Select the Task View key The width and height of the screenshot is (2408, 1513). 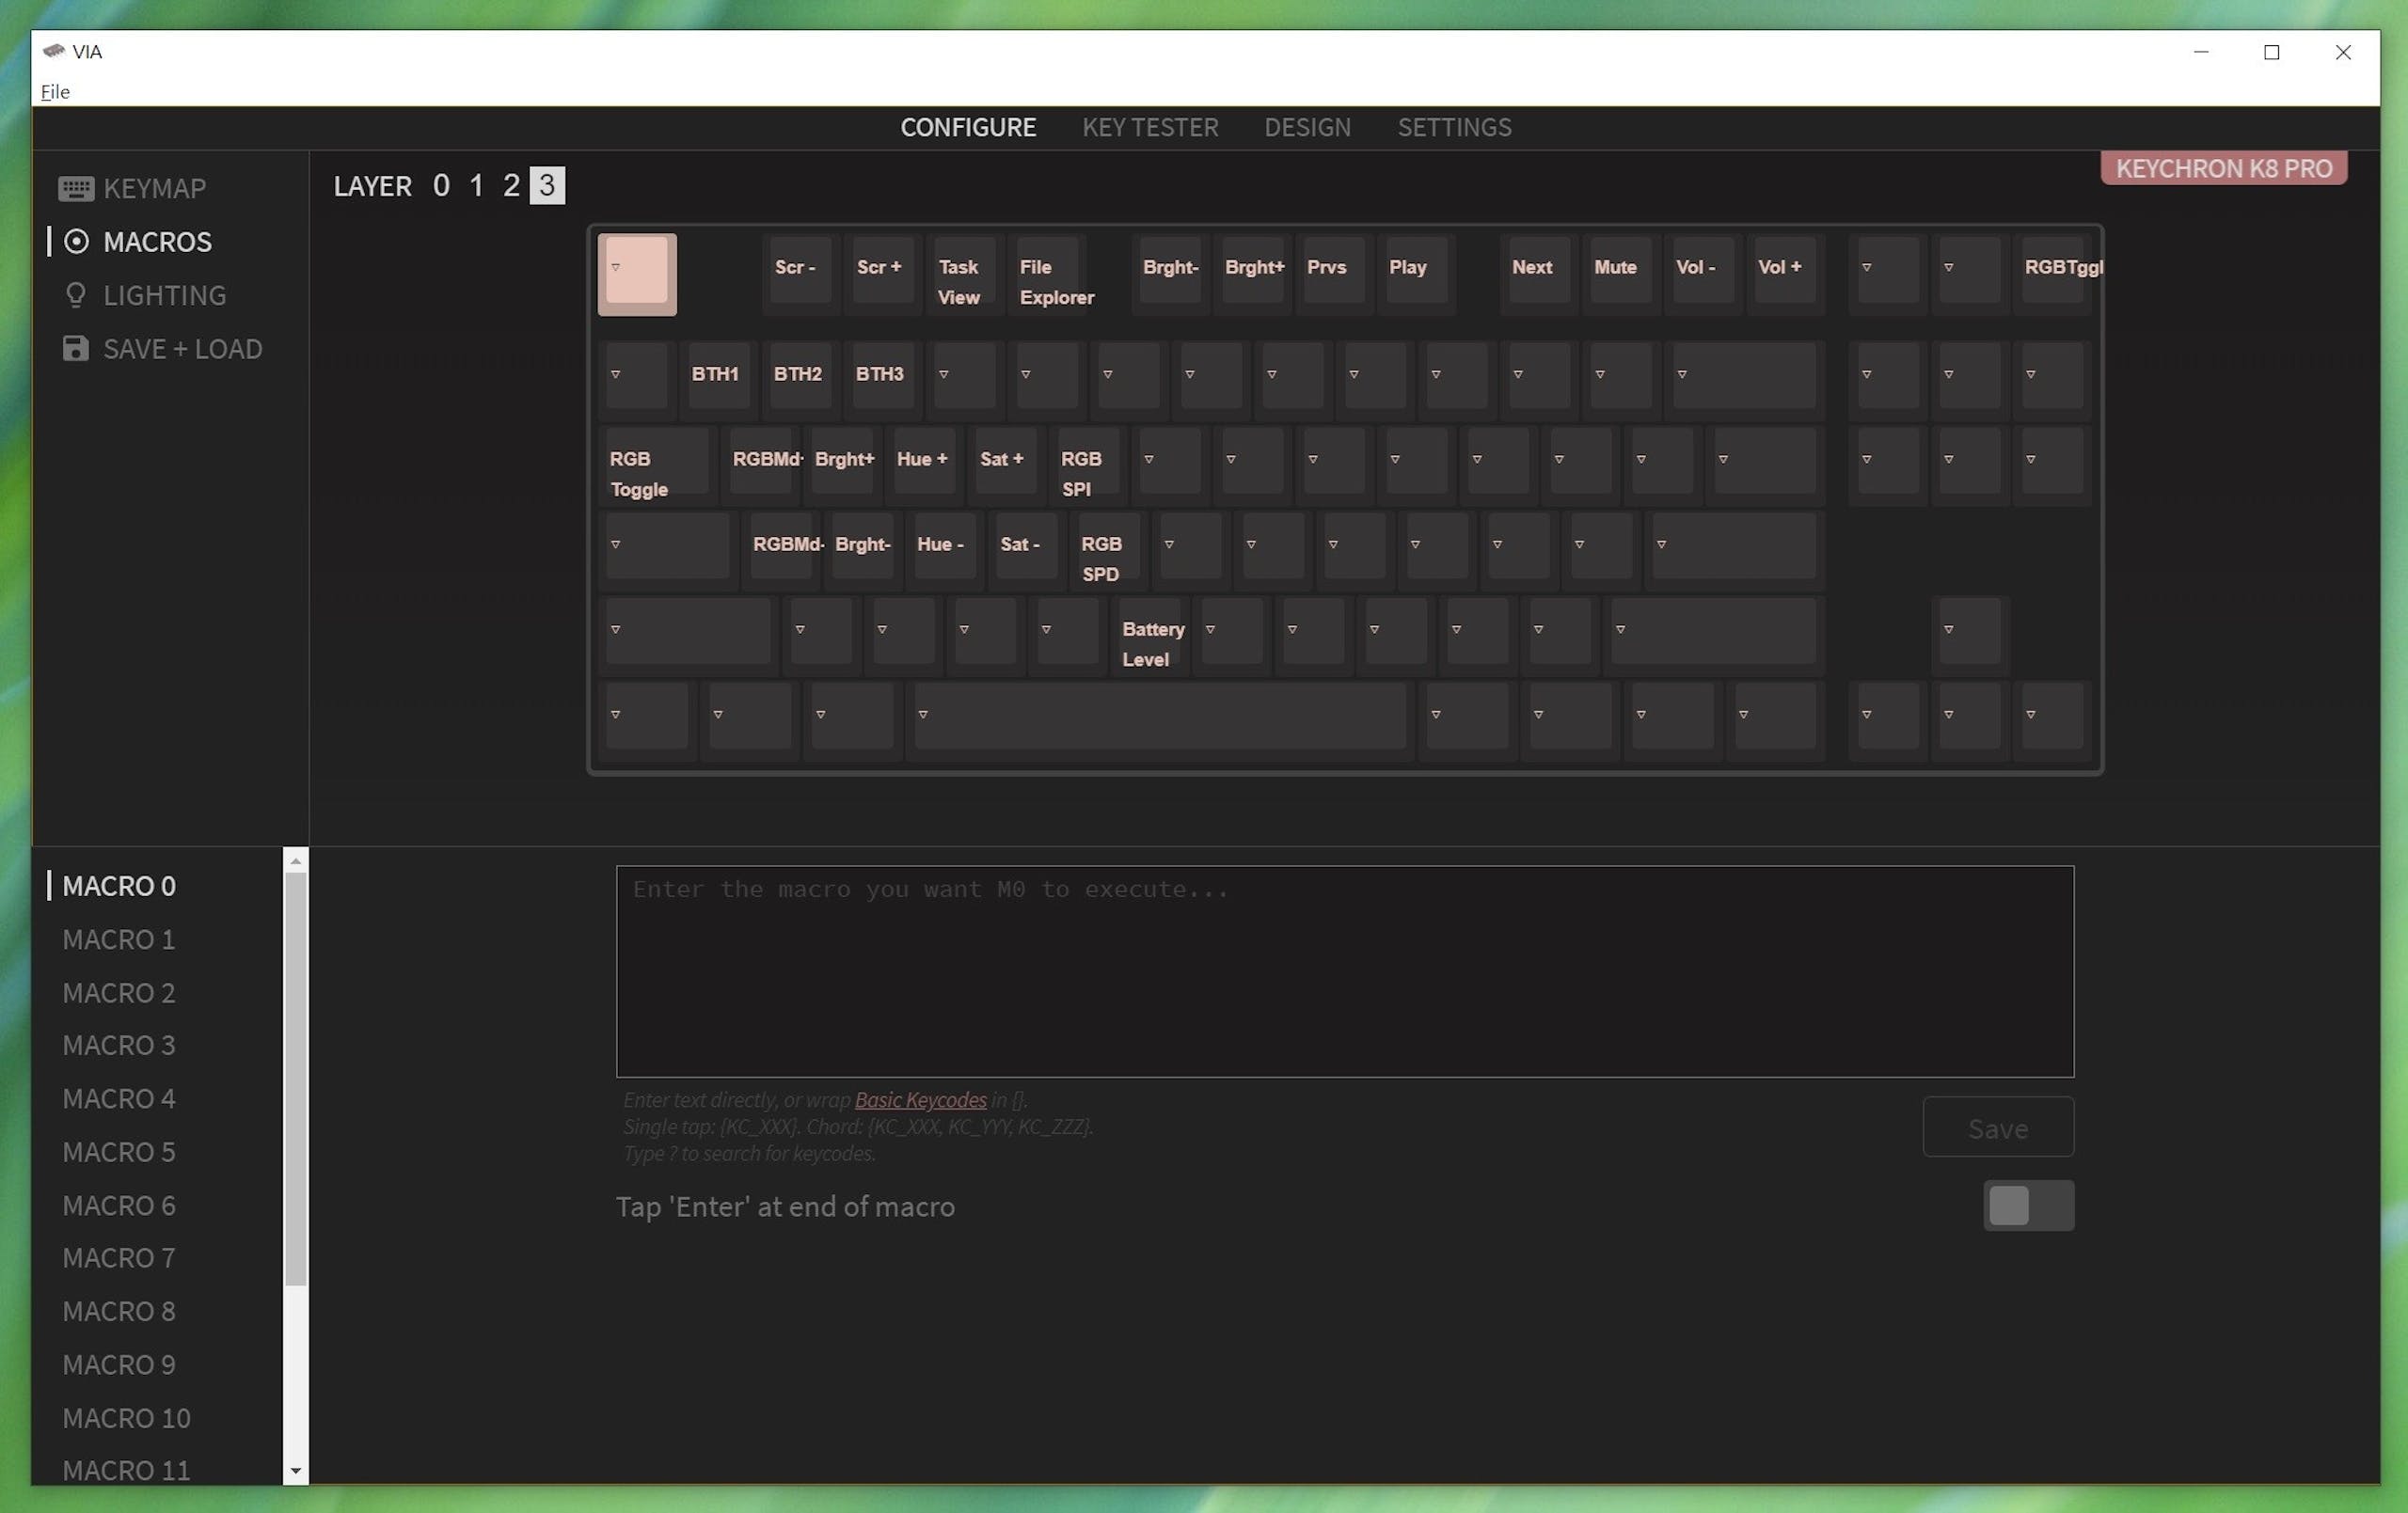[965, 274]
